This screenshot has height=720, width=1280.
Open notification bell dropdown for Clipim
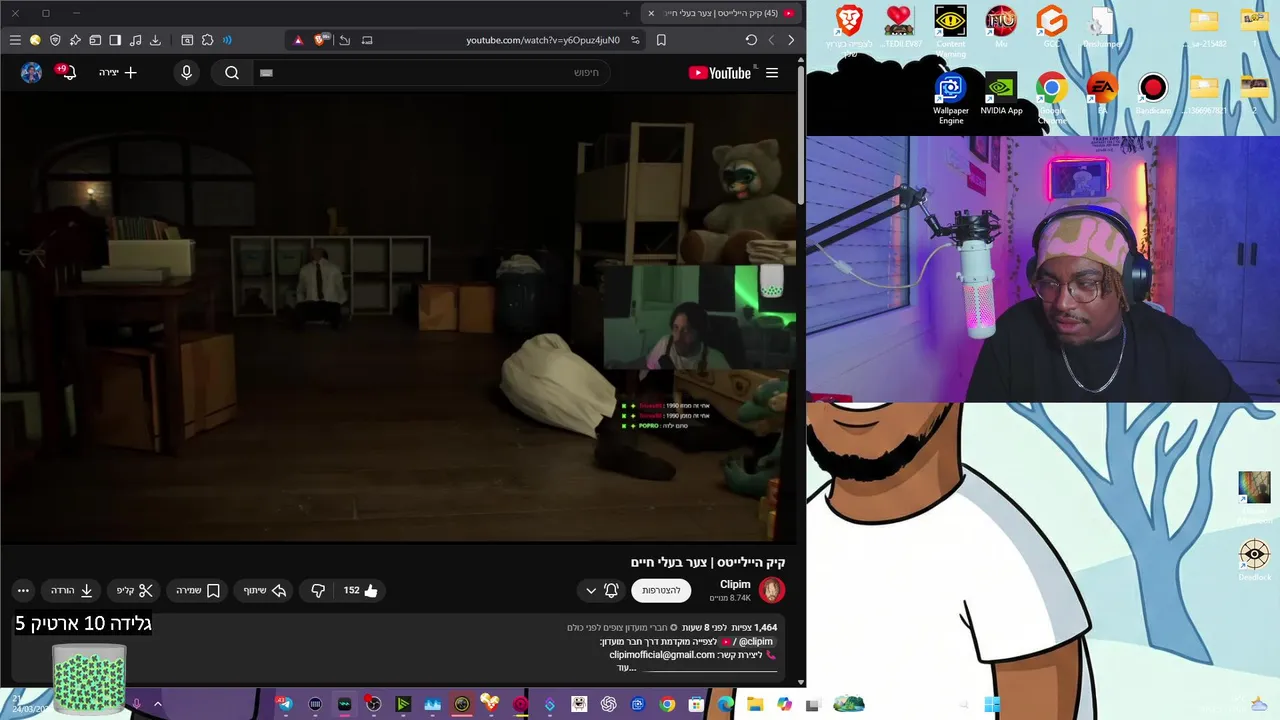[600, 590]
